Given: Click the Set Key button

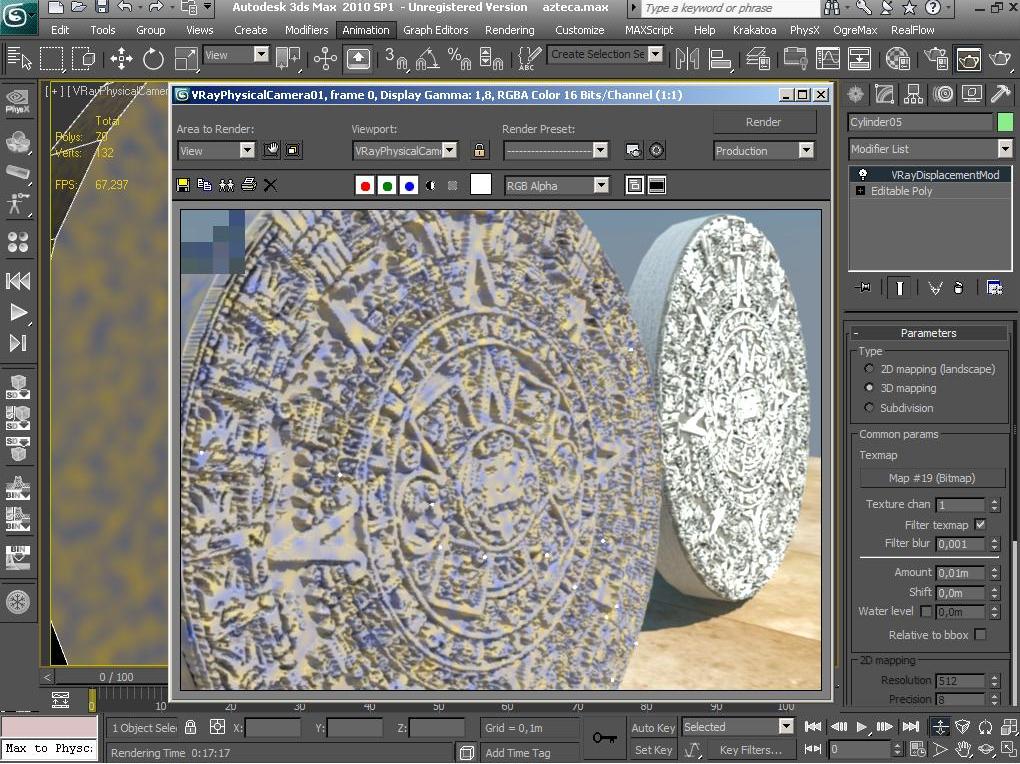Looking at the screenshot, I should pyautogui.click(x=653, y=750).
